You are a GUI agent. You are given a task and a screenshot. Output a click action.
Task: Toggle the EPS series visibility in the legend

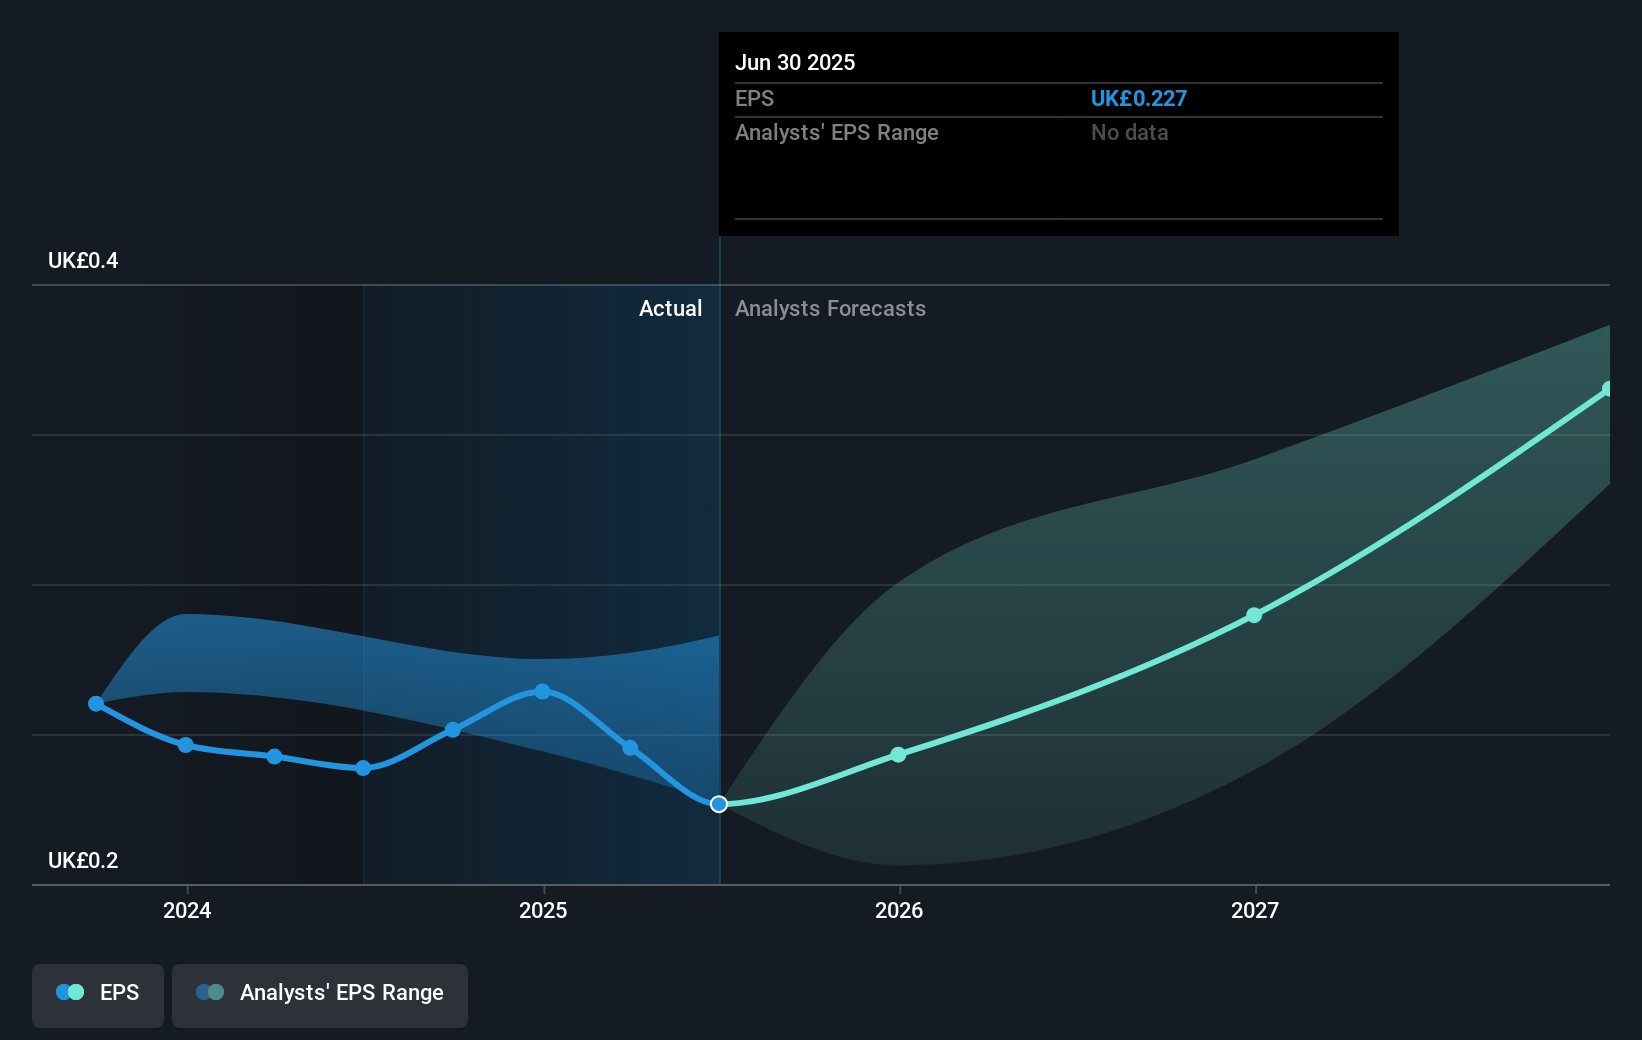[x=97, y=995]
